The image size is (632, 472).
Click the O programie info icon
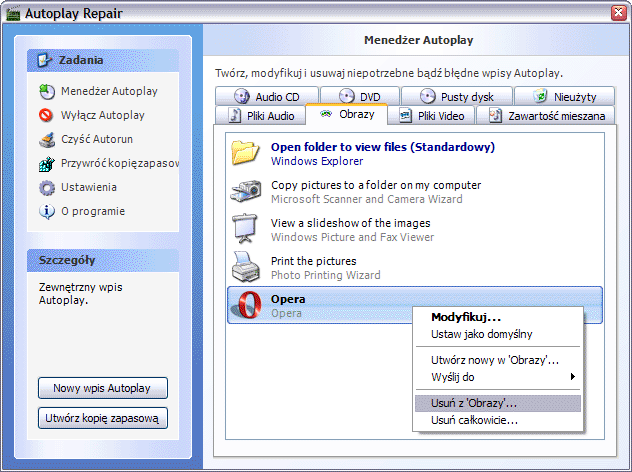[x=47, y=211]
